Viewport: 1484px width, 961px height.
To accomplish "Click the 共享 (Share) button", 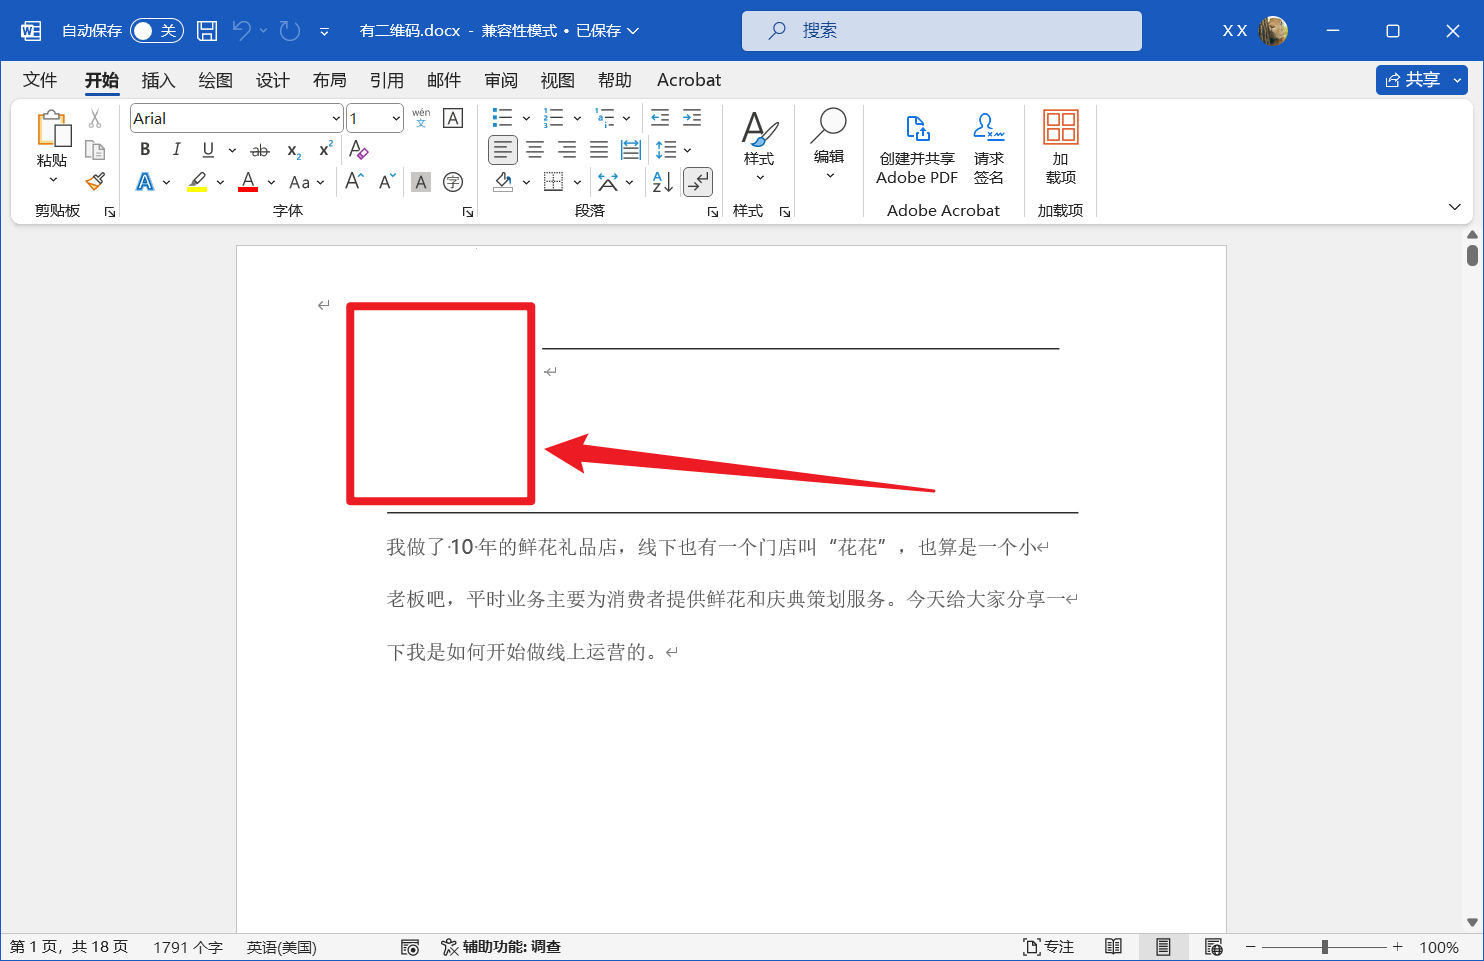I will click(1412, 80).
